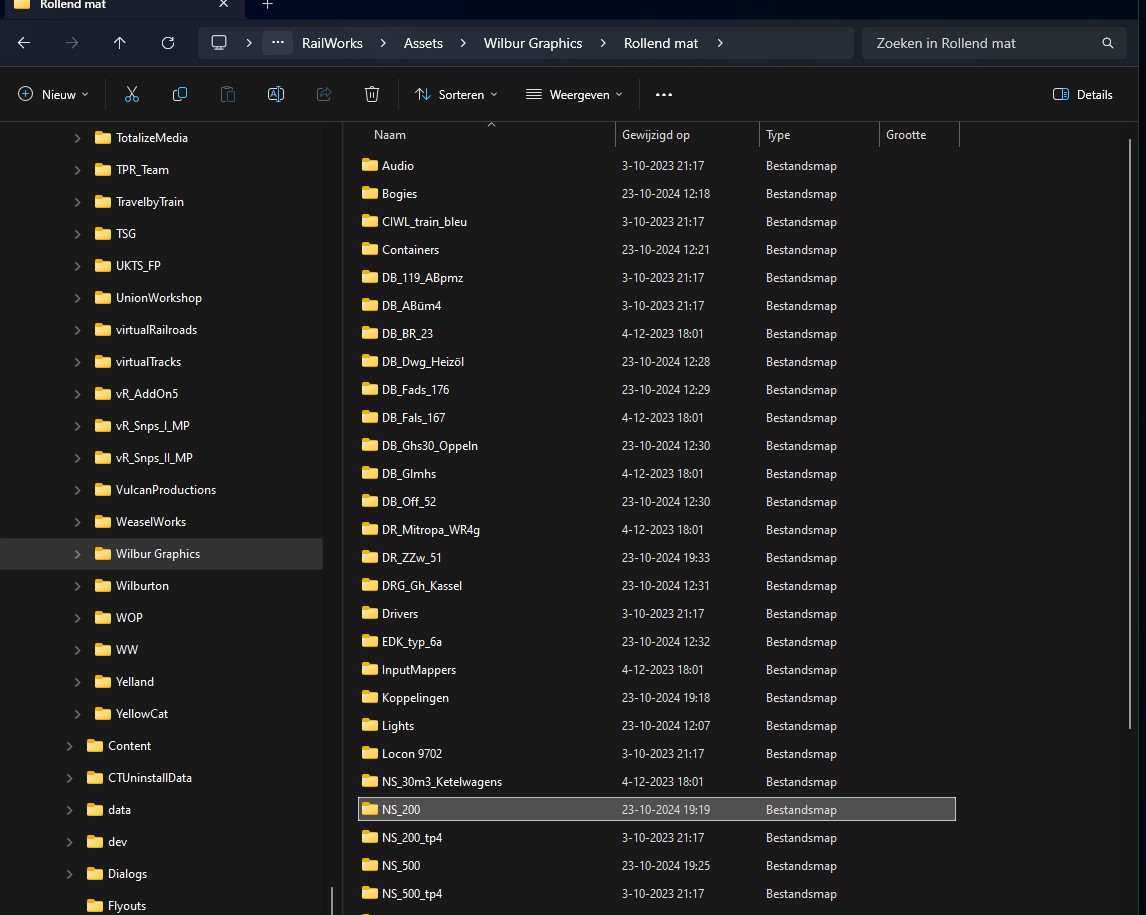
Task: Open the chevron dropdown after Assets breadcrumb
Action: (463, 43)
